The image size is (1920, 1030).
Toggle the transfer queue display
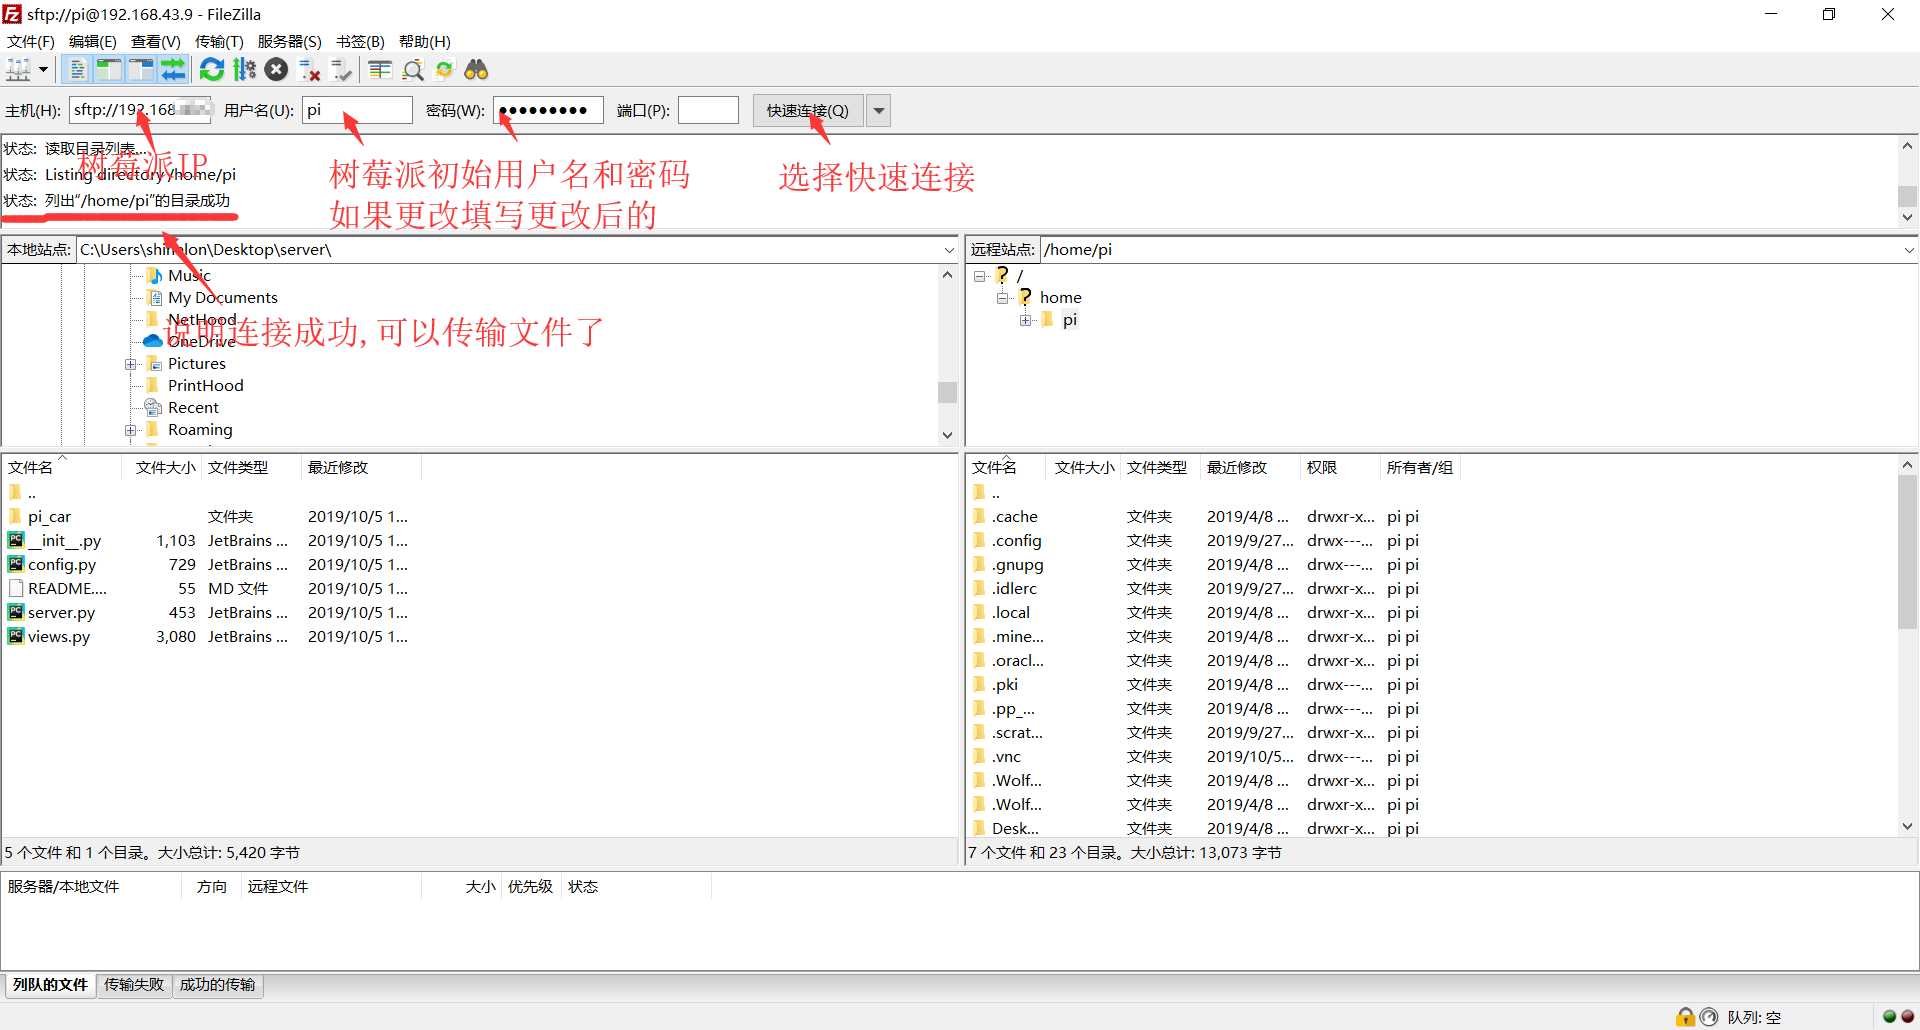click(173, 70)
